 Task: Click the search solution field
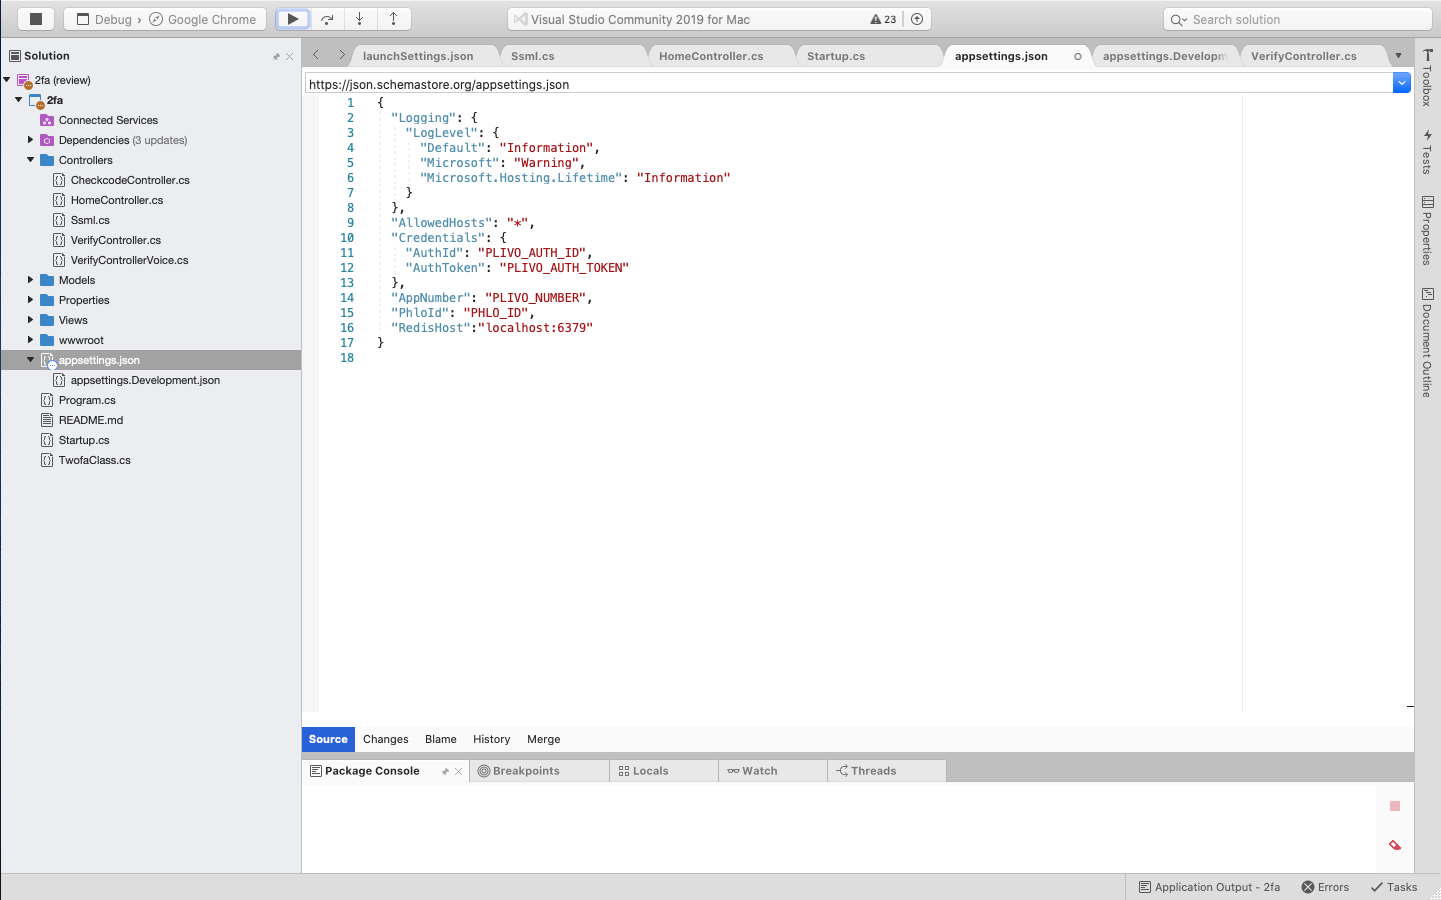click(1295, 18)
